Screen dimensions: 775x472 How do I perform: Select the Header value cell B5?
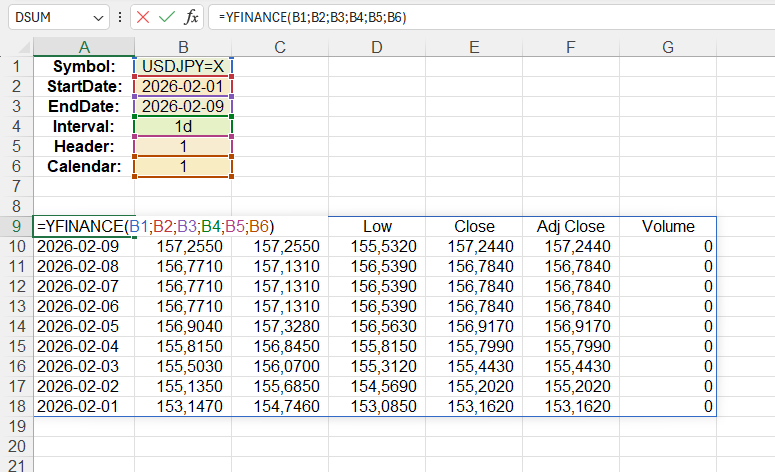point(183,146)
